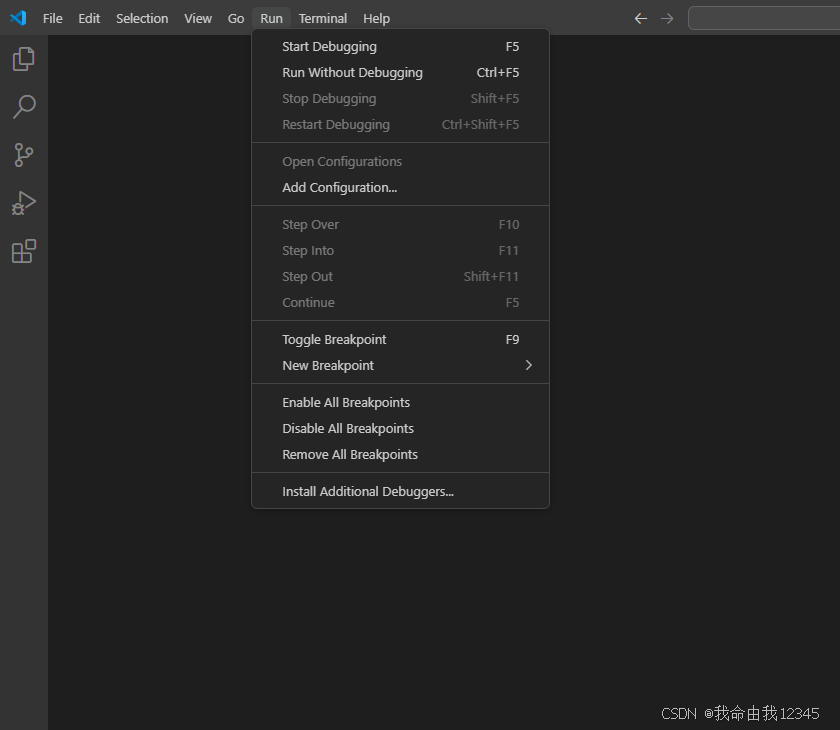Close the open Run menu
Screen dimensions: 840x730
271,18
